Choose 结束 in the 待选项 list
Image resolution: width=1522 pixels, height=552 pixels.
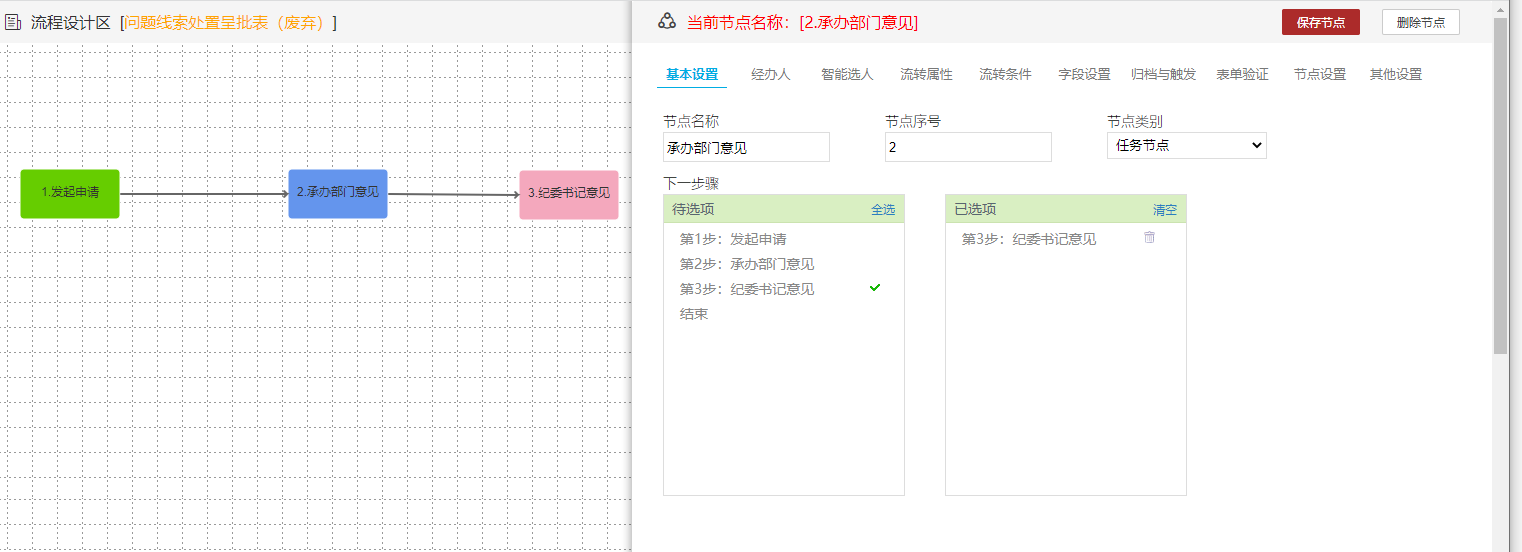pyautogui.click(x=694, y=314)
